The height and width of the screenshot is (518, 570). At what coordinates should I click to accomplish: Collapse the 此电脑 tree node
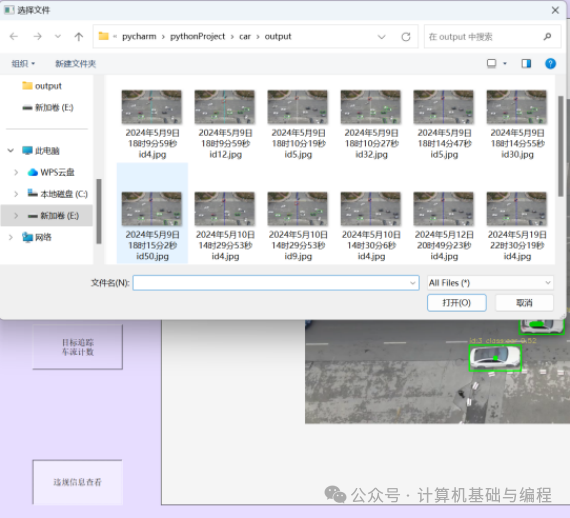pyautogui.click(x=11, y=150)
